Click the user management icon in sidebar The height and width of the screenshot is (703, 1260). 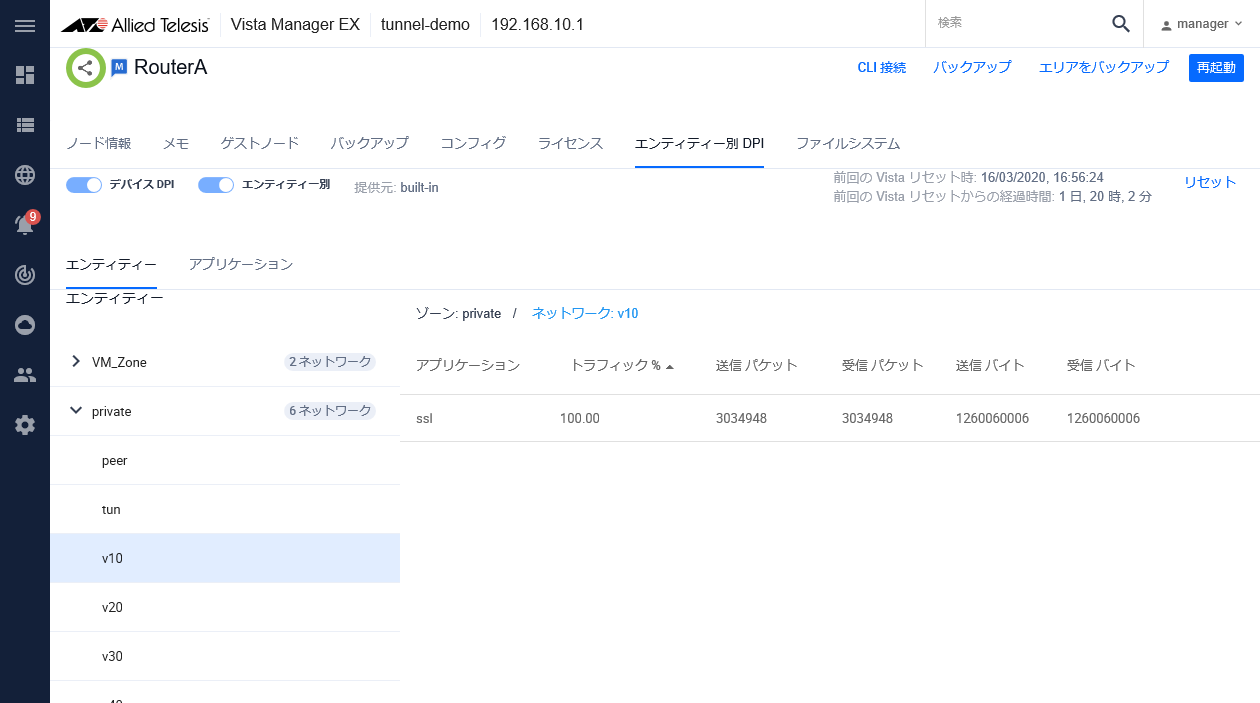(24, 374)
